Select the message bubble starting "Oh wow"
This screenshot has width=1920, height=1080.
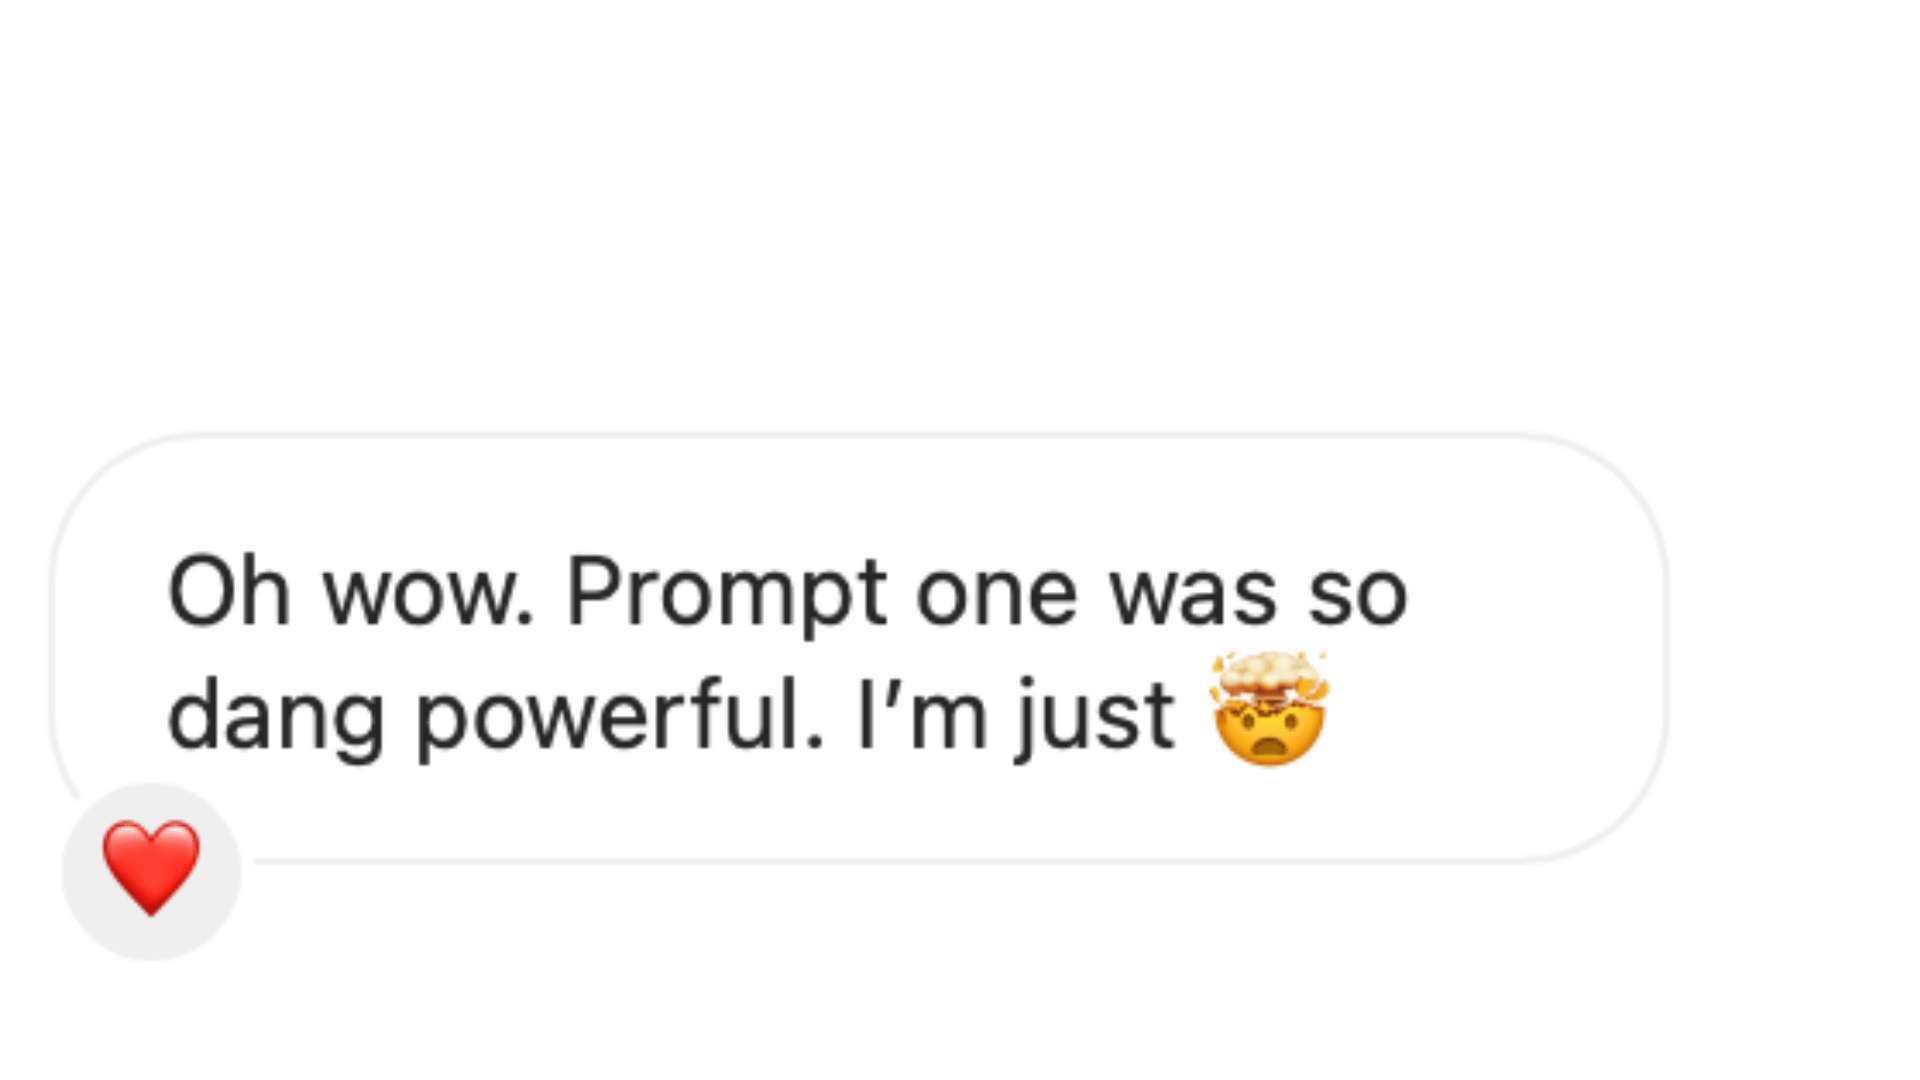(860, 648)
